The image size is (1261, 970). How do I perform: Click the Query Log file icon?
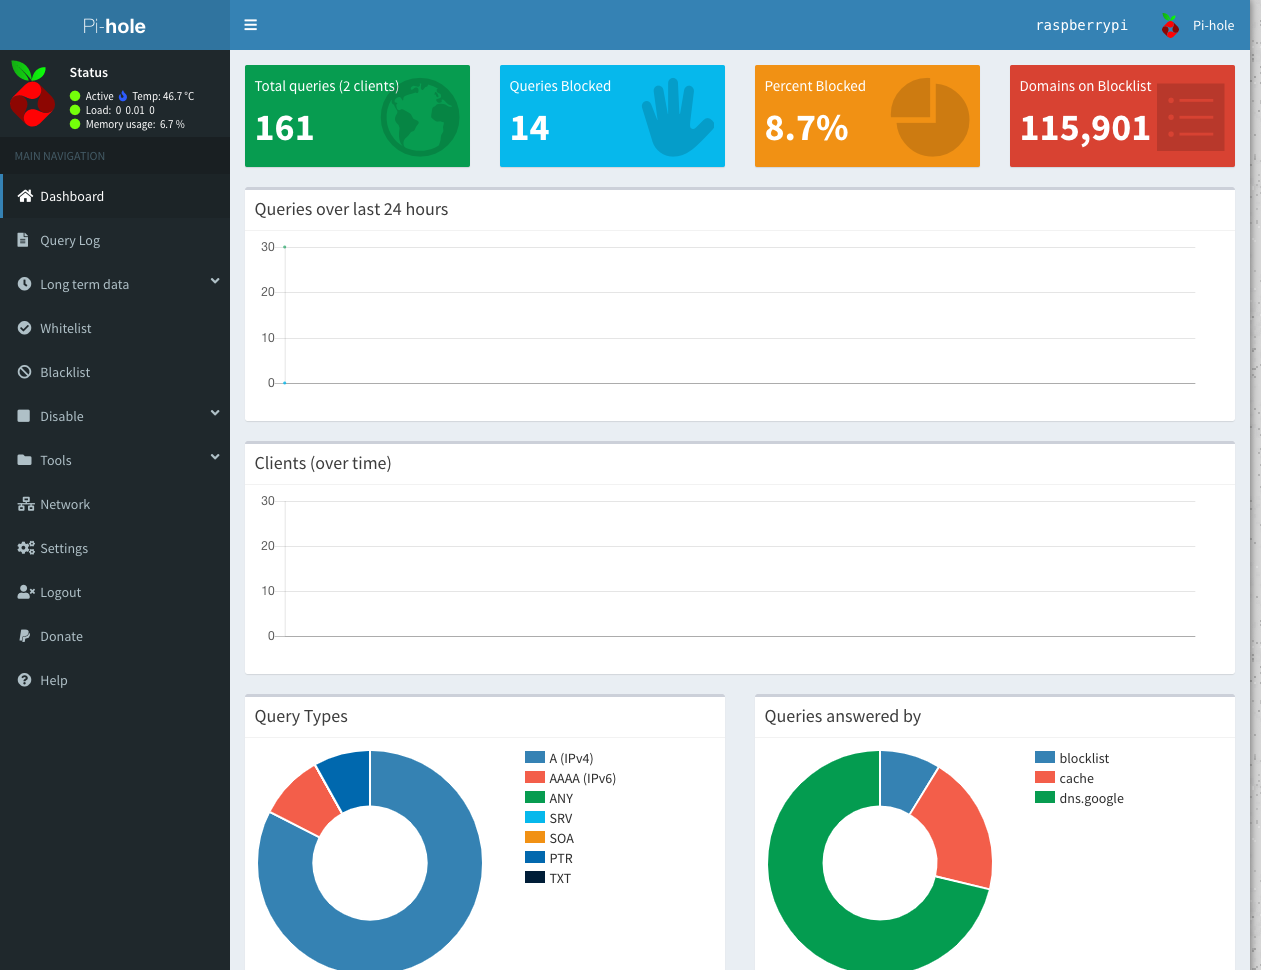[23, 240]
